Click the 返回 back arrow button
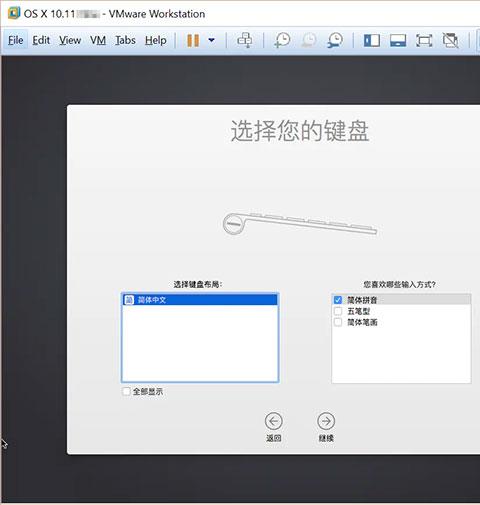Screen dimensions: 480x505 [x=274, y=421]
